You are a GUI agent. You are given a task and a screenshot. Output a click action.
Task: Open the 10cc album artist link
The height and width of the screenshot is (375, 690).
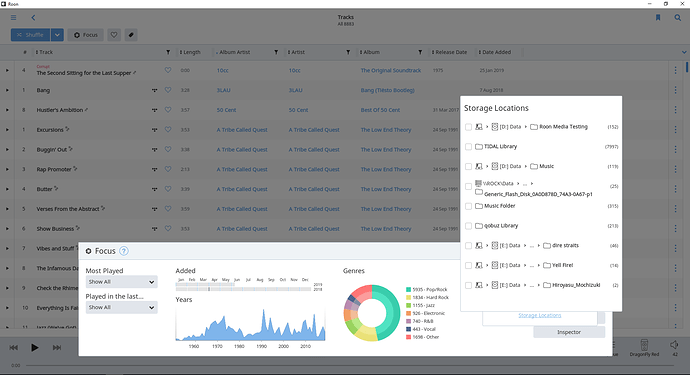(x=222, y=70)
